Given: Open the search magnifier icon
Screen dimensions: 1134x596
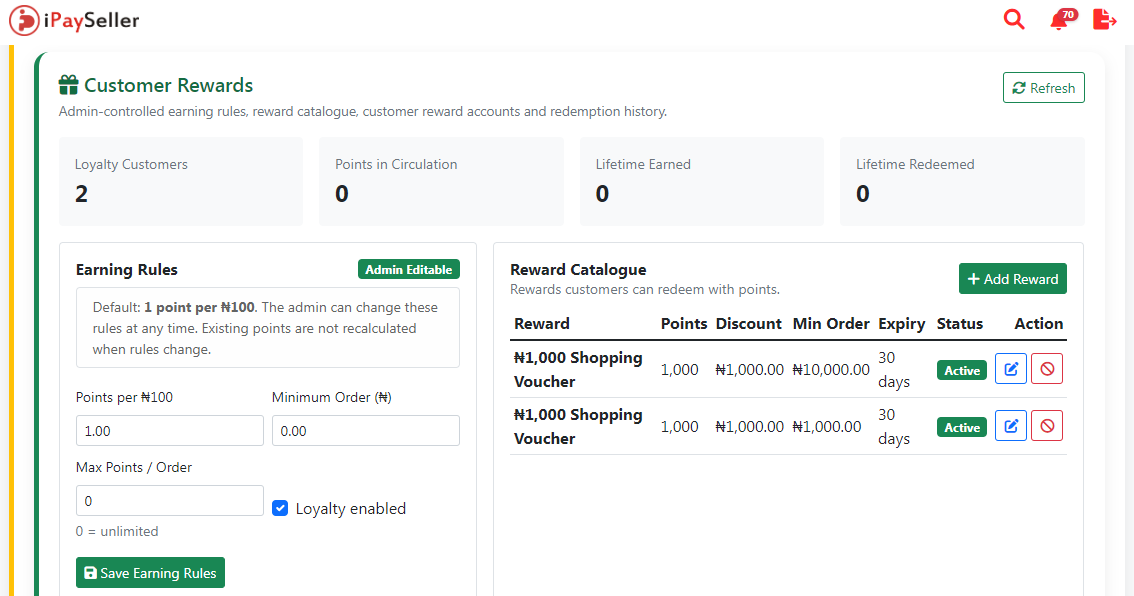Looking at the screenshot, I should pyautogui.click(x=1014, y=20).
